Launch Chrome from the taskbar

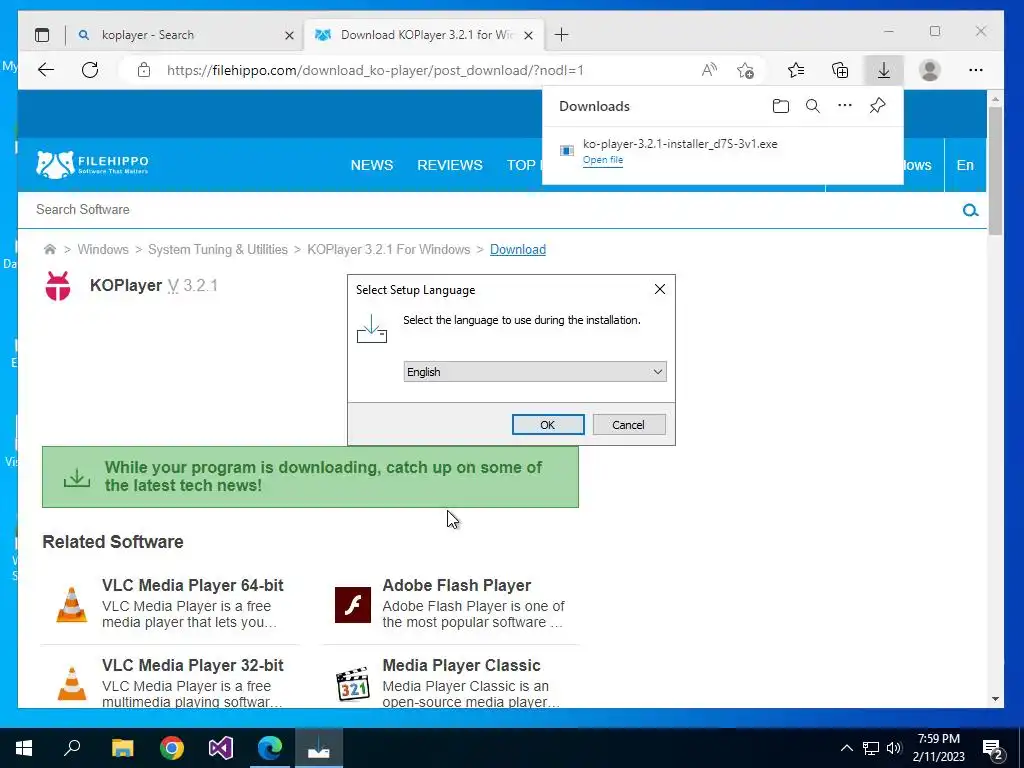(172, 748)
